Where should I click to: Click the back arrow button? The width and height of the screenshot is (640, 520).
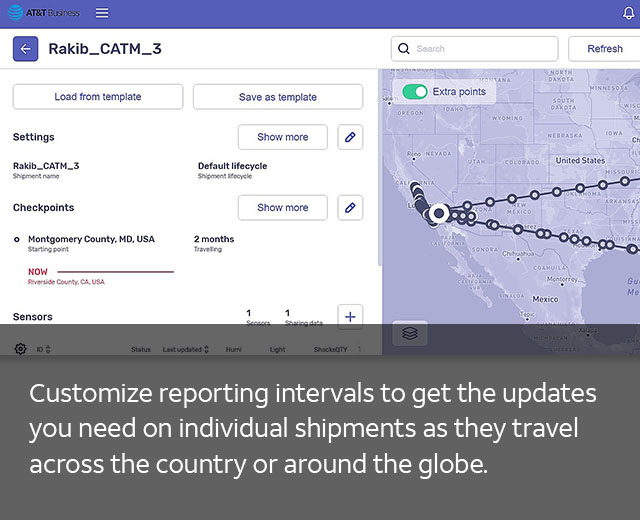[26, 49]
